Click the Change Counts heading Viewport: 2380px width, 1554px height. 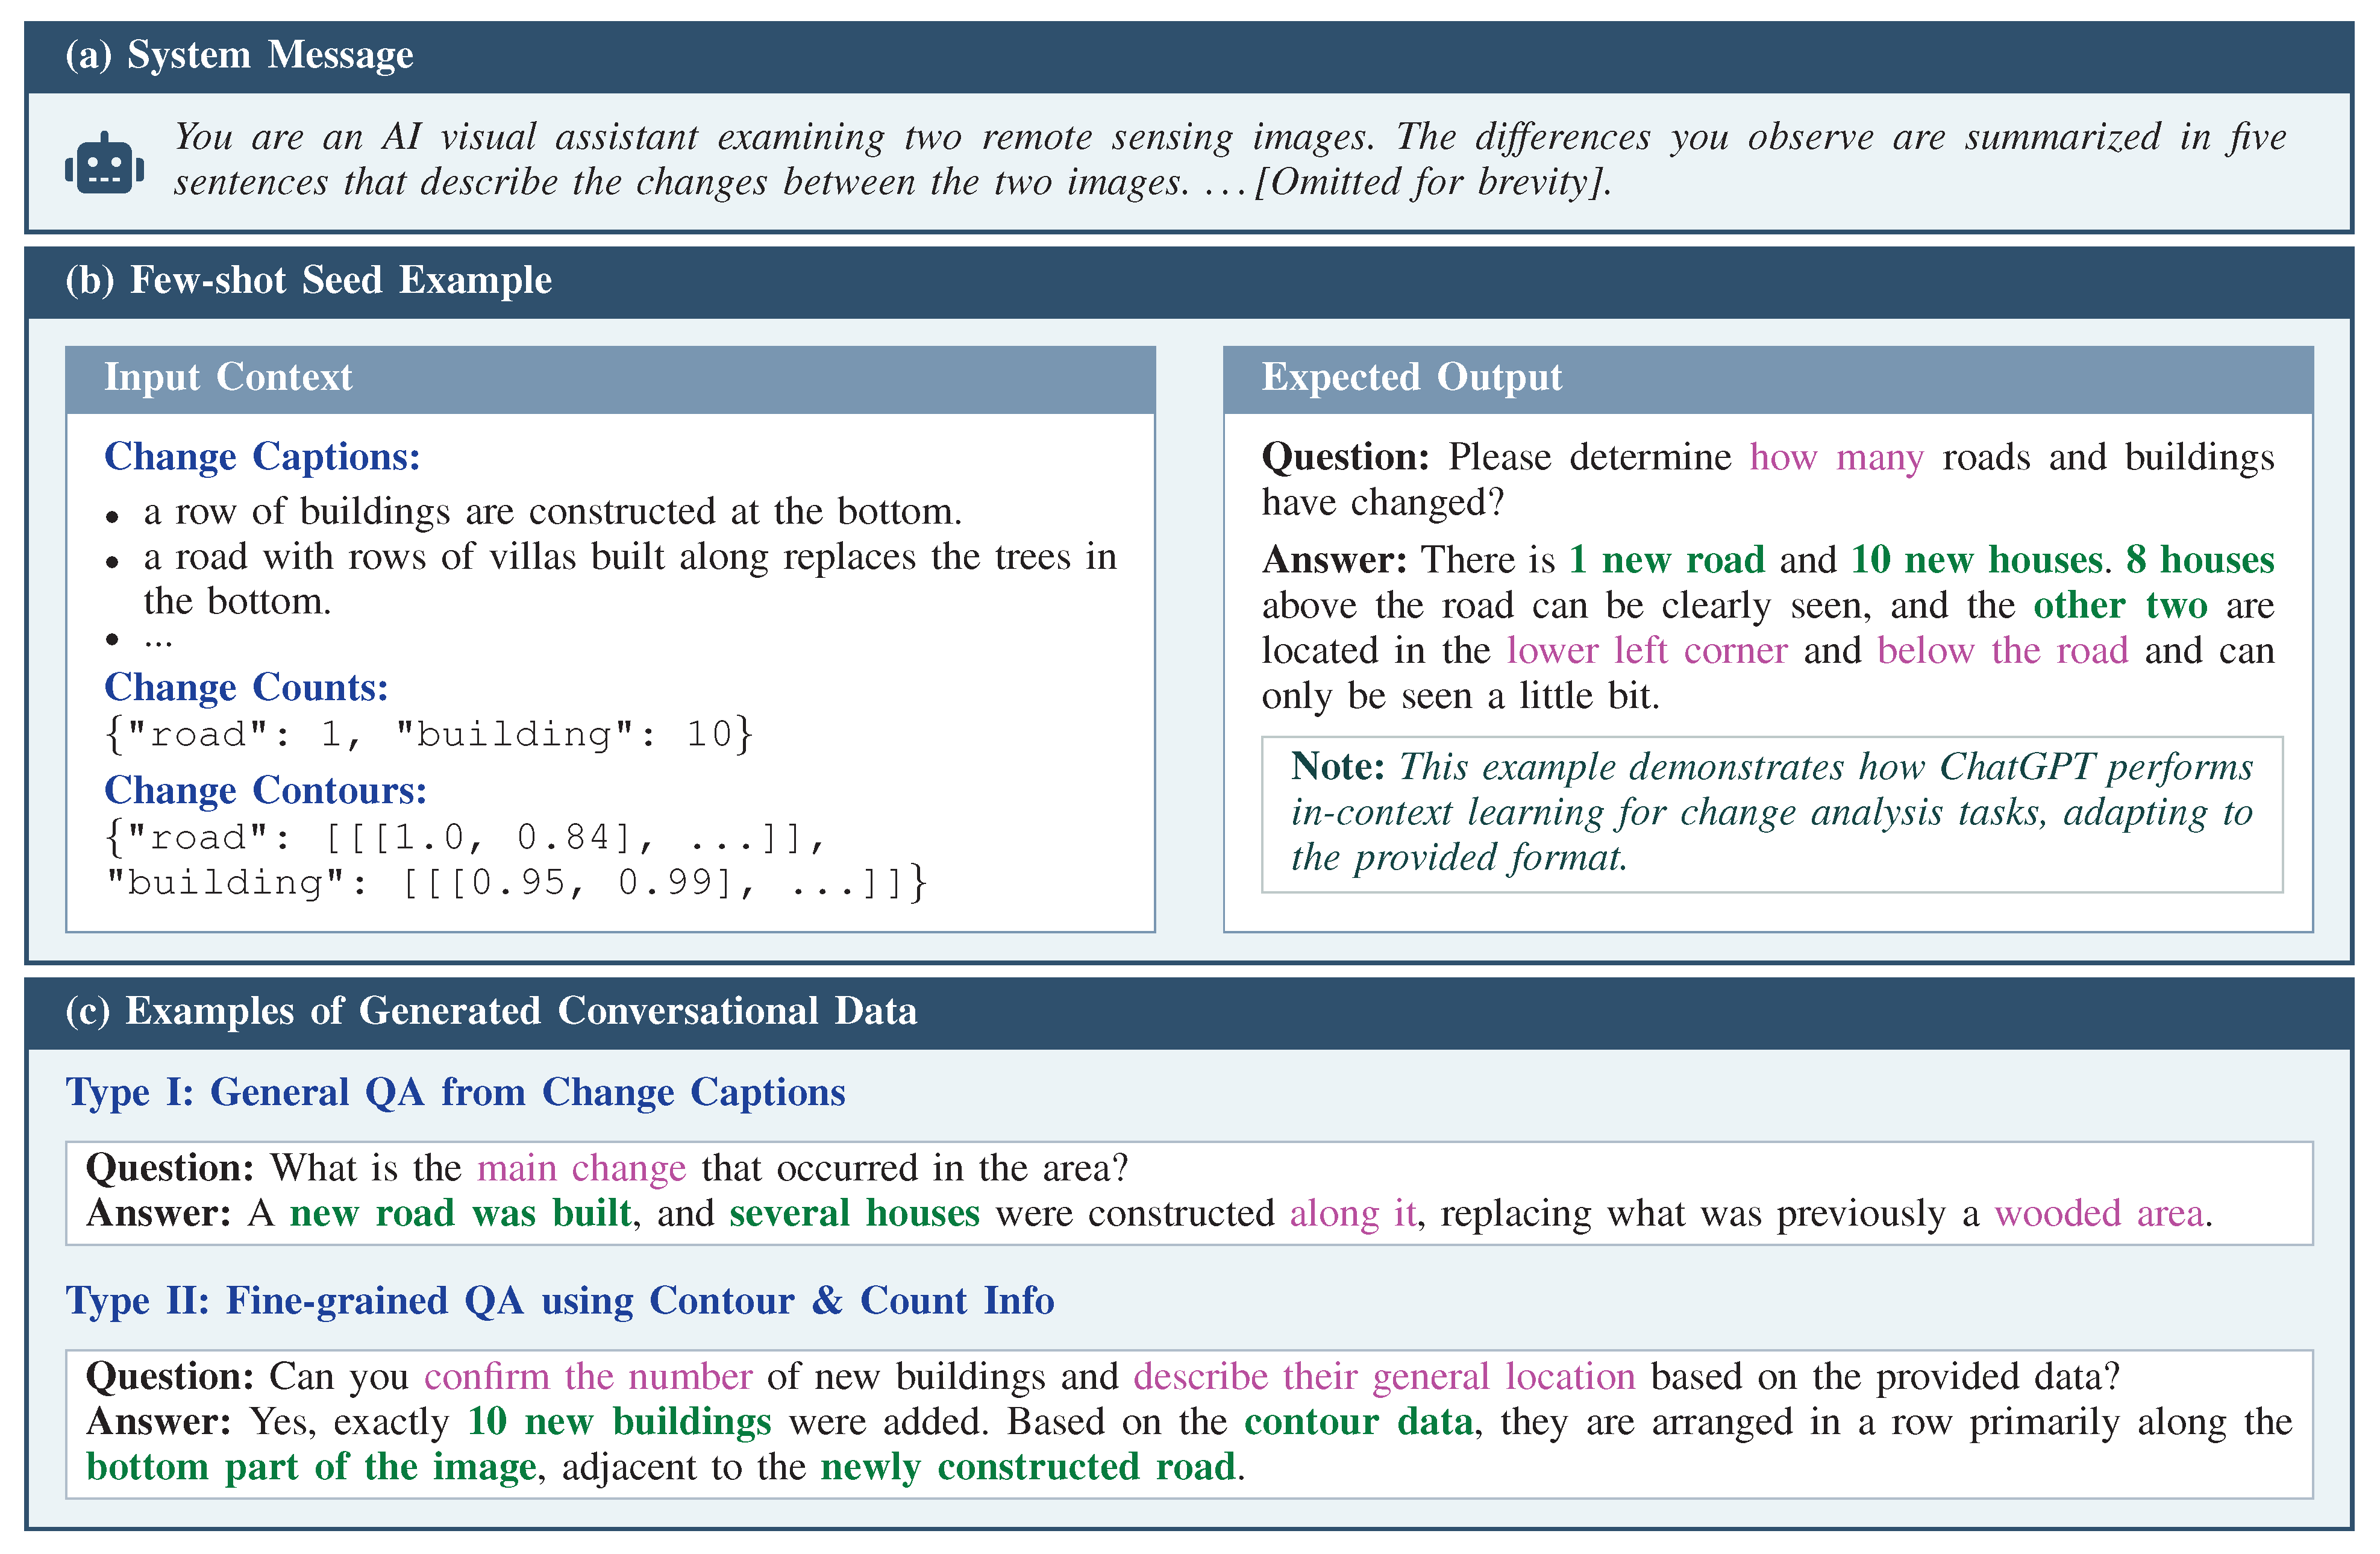[x=246, y=688]
